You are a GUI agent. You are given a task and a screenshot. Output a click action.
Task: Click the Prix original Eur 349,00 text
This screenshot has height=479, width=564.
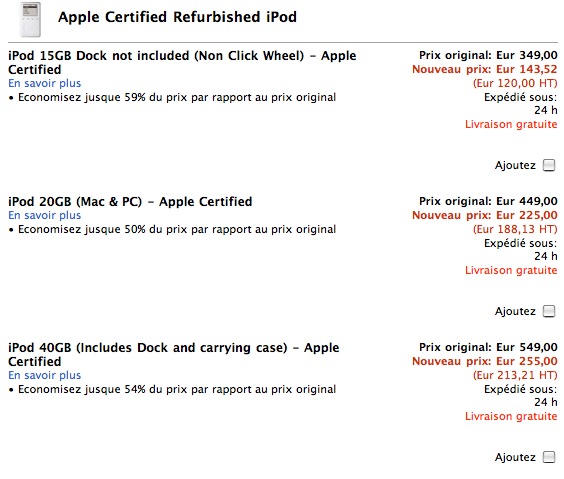(488, 55)
